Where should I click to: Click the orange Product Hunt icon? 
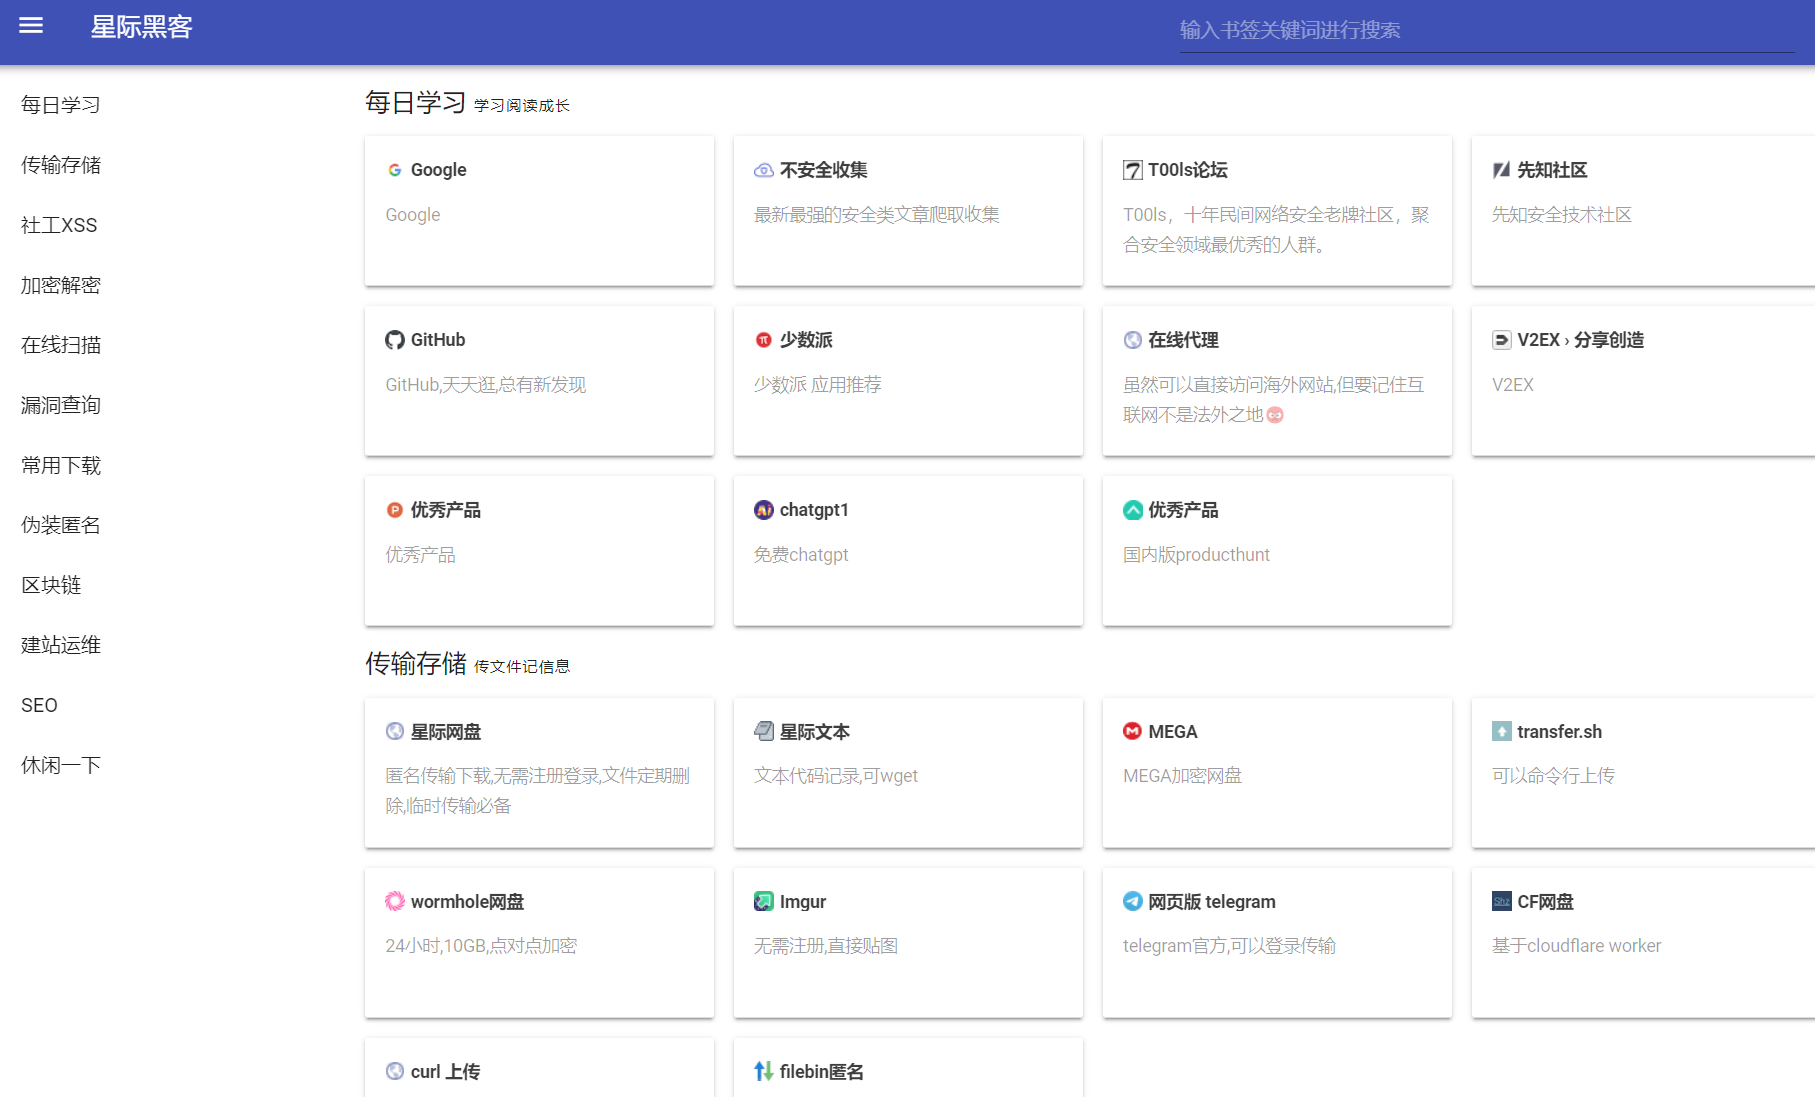tap(395, 510)
